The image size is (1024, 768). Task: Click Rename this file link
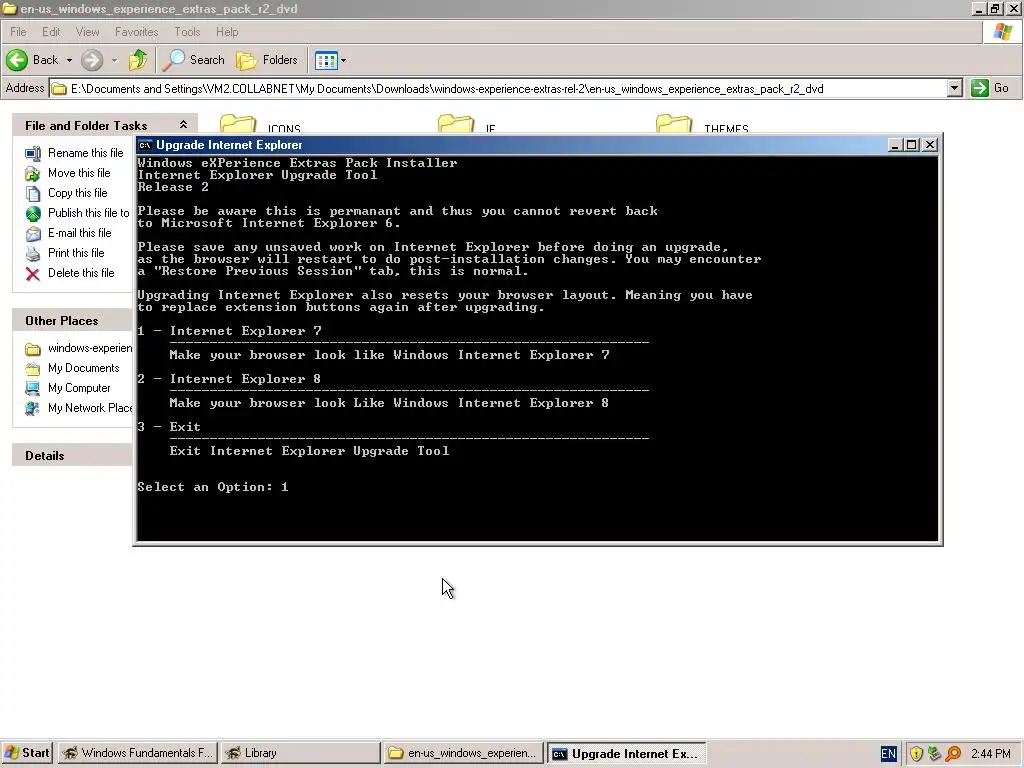coord(86,153)
